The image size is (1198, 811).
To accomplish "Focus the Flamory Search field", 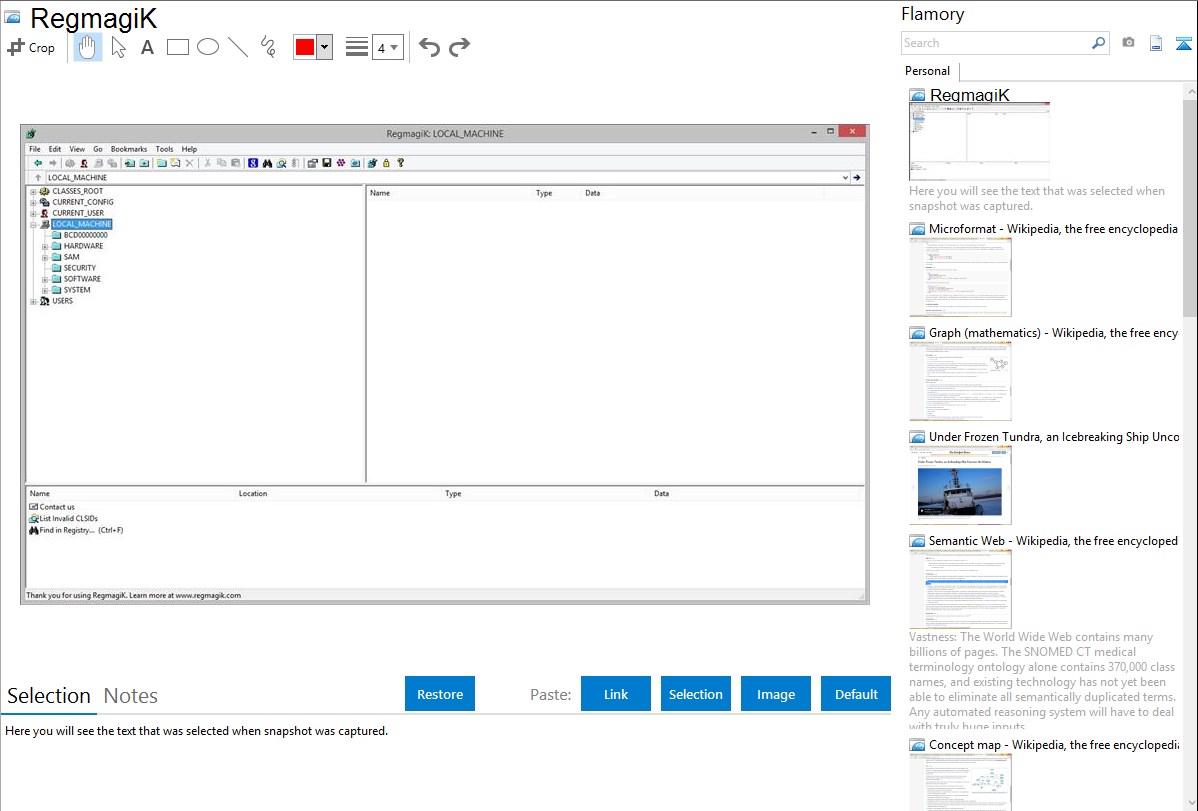I will (996, 43).
